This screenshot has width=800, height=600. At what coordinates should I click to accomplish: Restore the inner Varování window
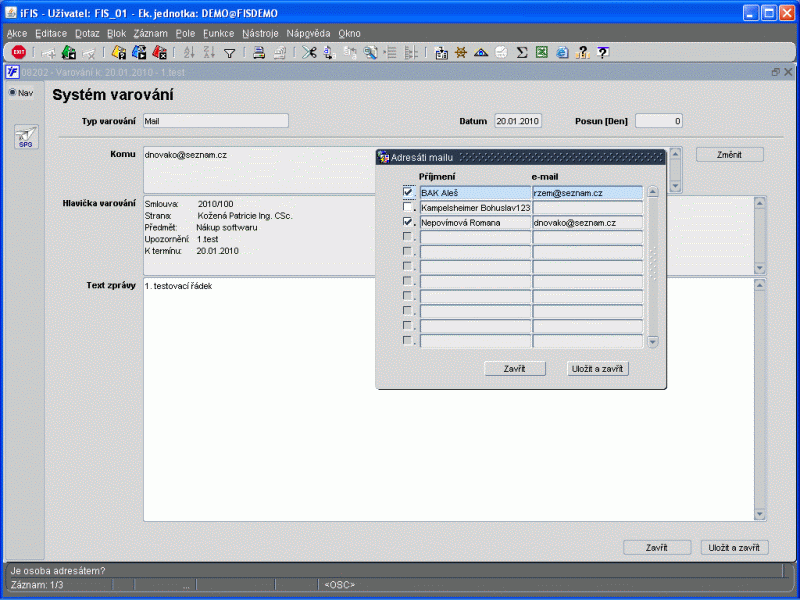(776, 72)
